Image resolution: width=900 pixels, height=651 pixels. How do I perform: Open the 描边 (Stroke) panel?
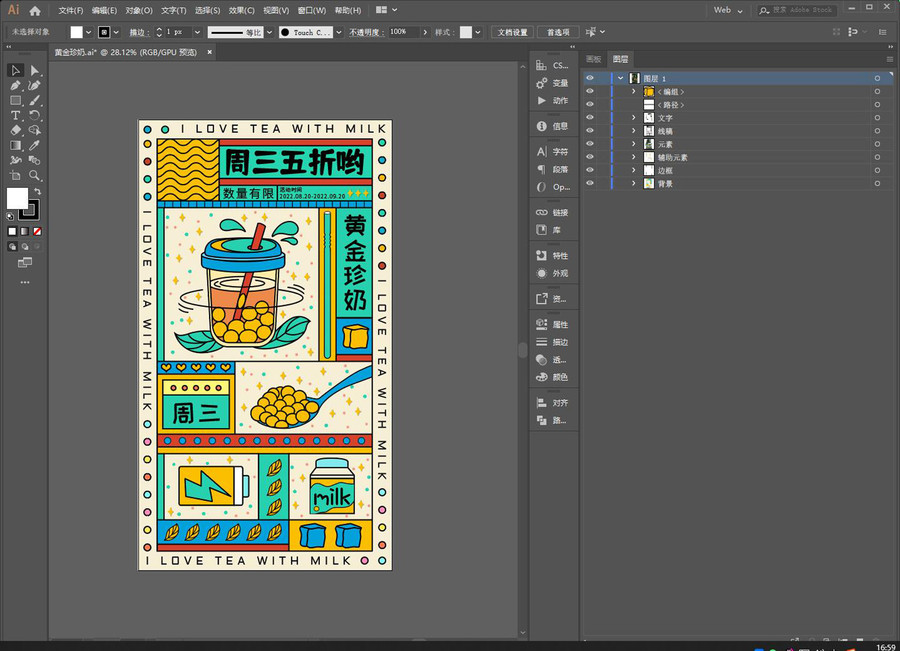tap(552, 342)
